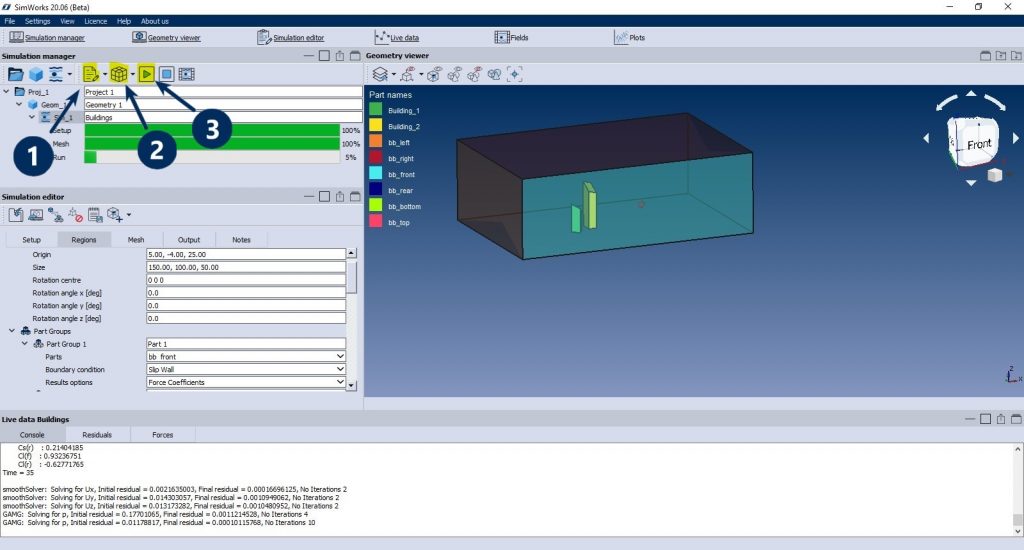Open the Licence menu
This screenshot has height=550, width=1024.
[x=95, y=21]
